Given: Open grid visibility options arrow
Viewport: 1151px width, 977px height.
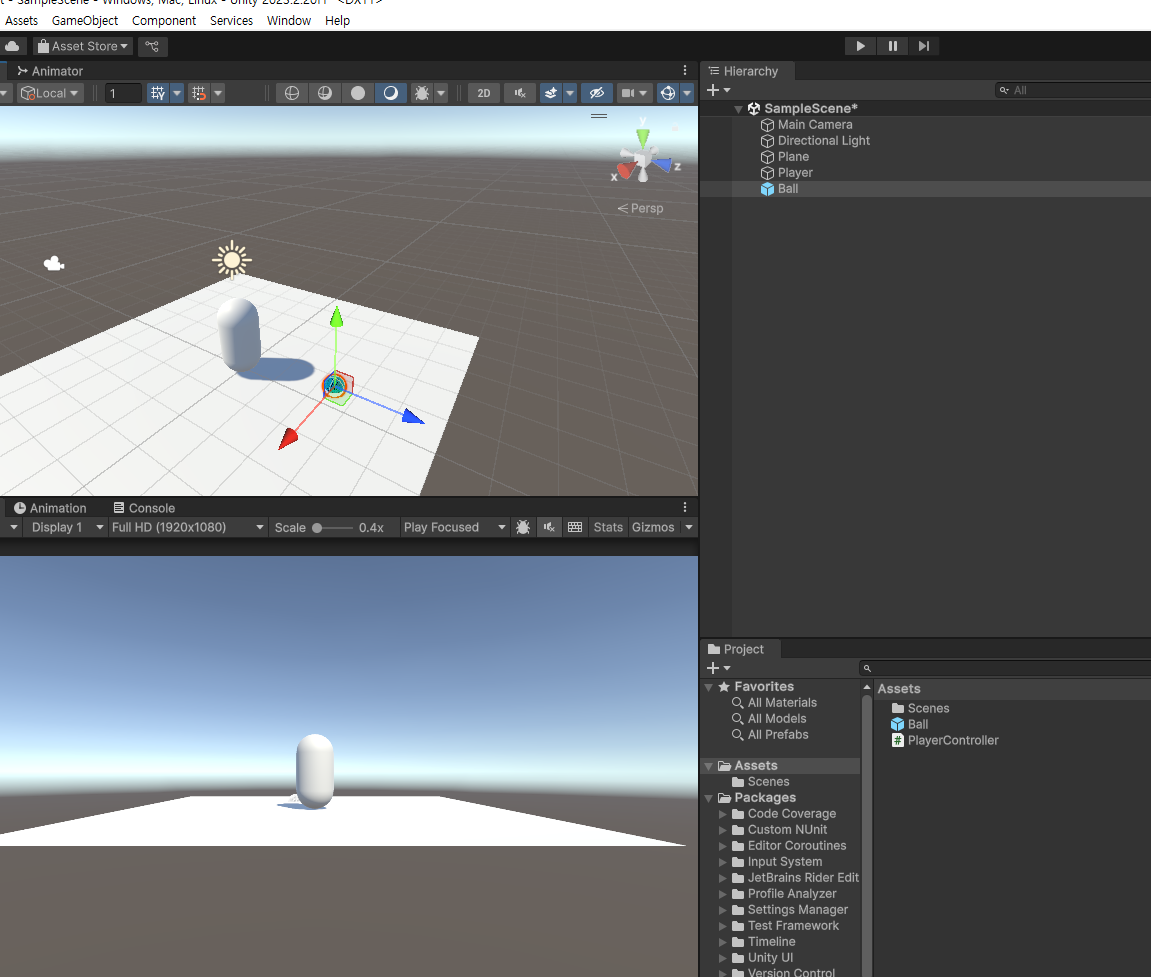Looking at the screenshot, I should (177, 93).
